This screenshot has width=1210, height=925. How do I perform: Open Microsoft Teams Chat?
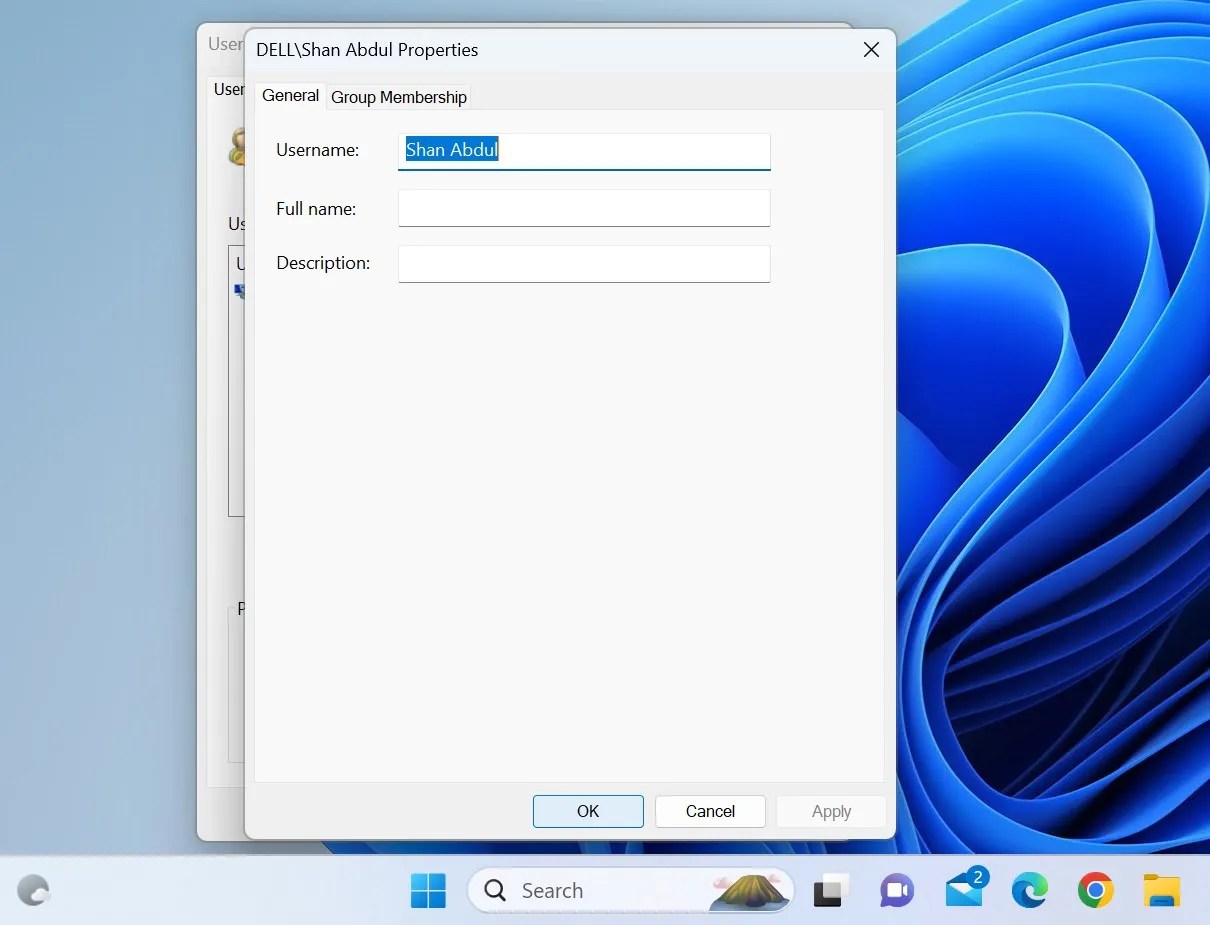[896, 890]
